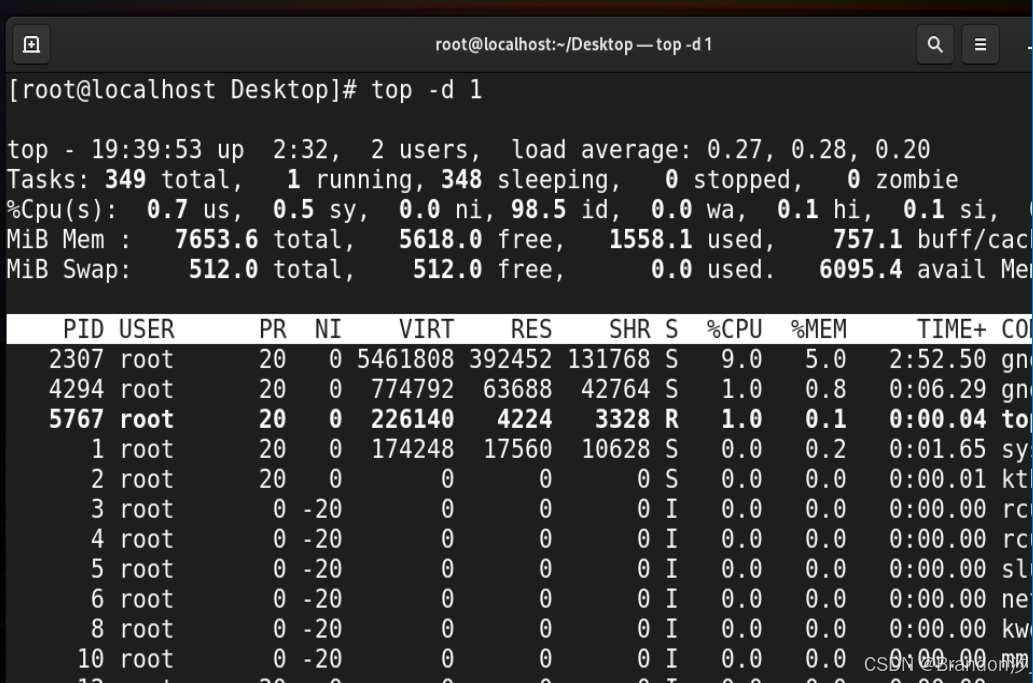Click the RES column header
This screenshot has height=683, width=1033.
pos(530,329)
